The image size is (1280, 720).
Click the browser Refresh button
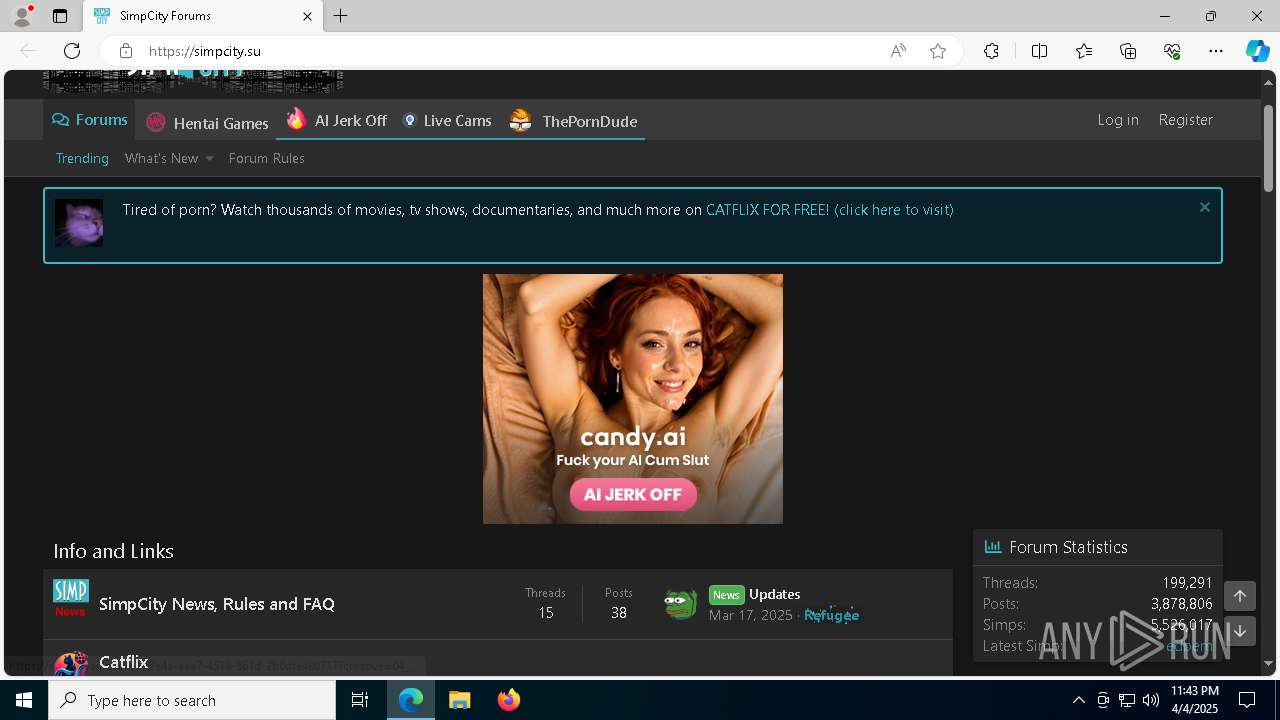coord(72,51)
